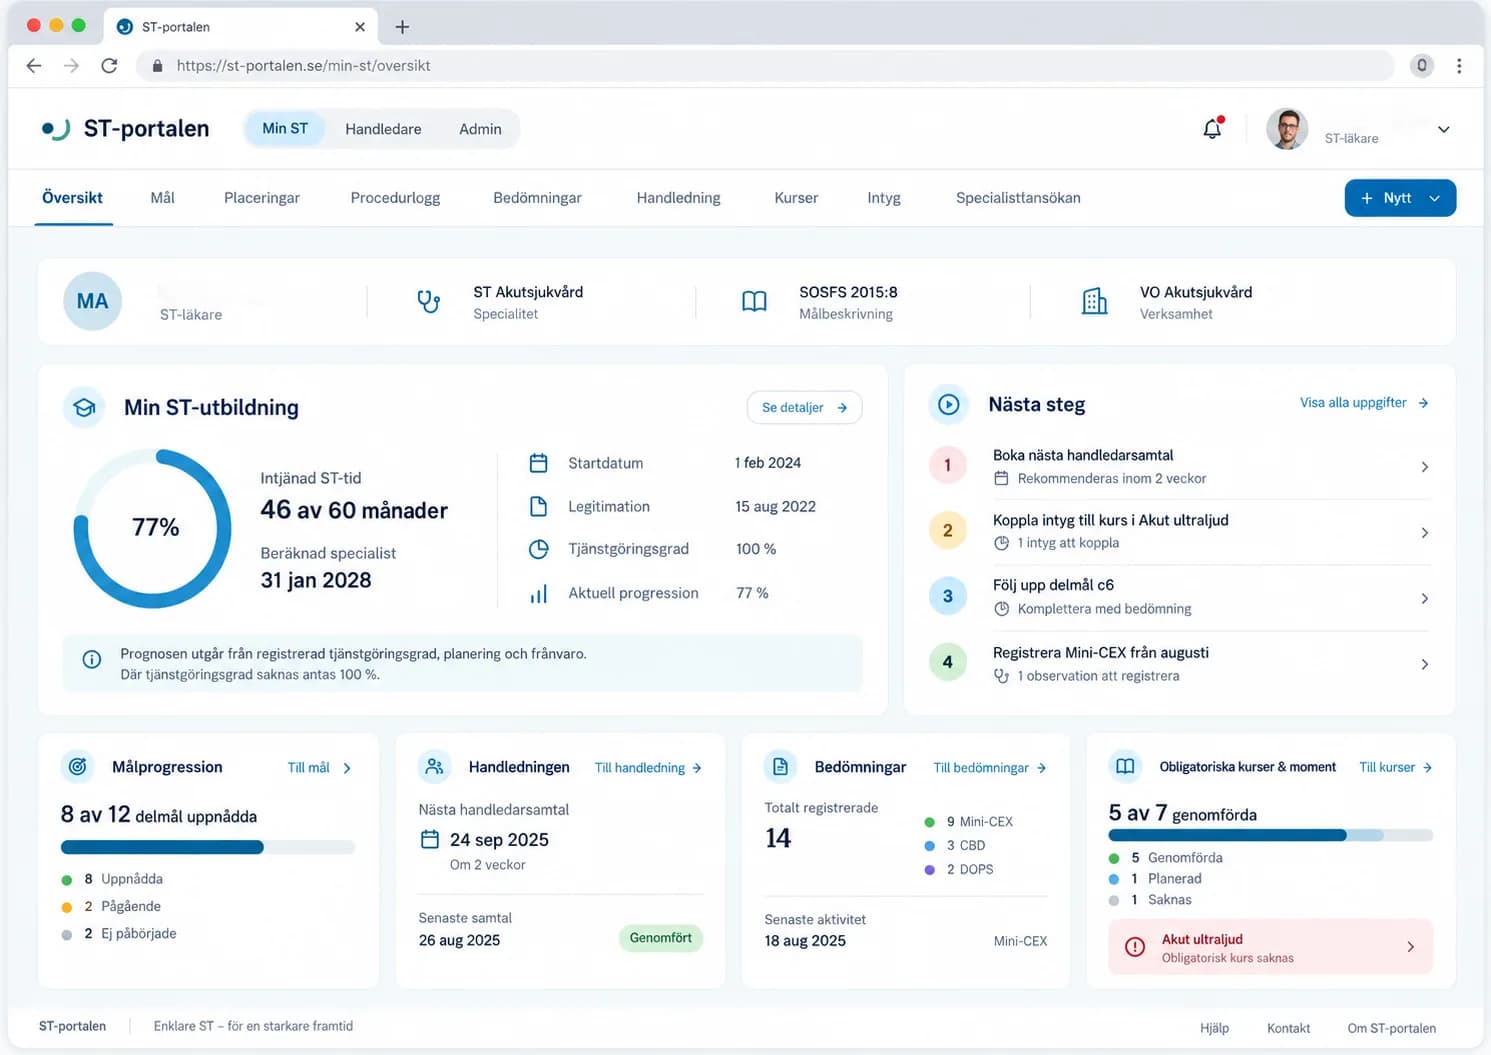Screen dimensions: 1491x1055
Task: Open the Placeringar tab
Action: pos(262,198)
